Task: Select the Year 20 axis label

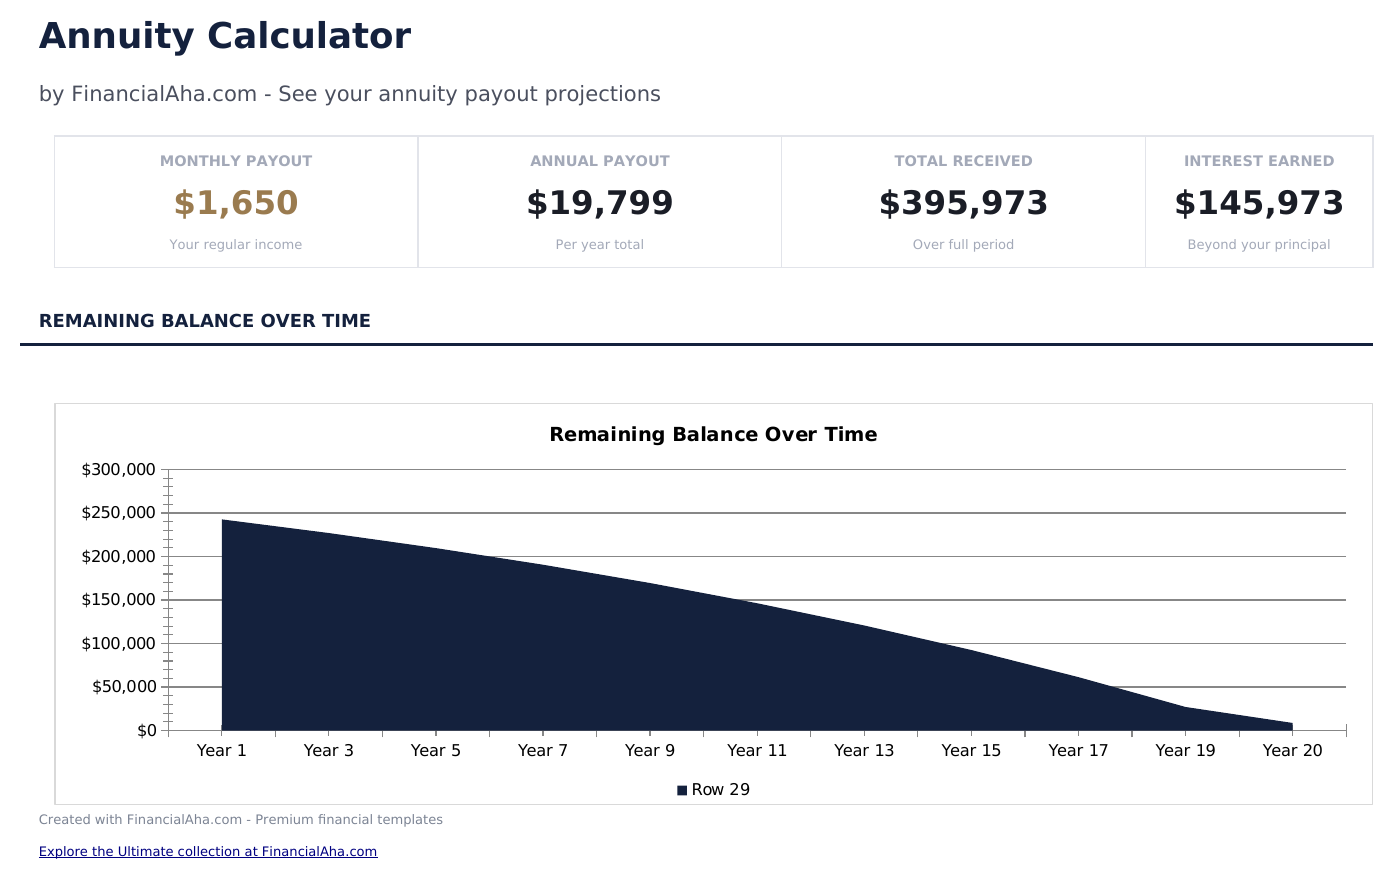Action: point(1292,750)
